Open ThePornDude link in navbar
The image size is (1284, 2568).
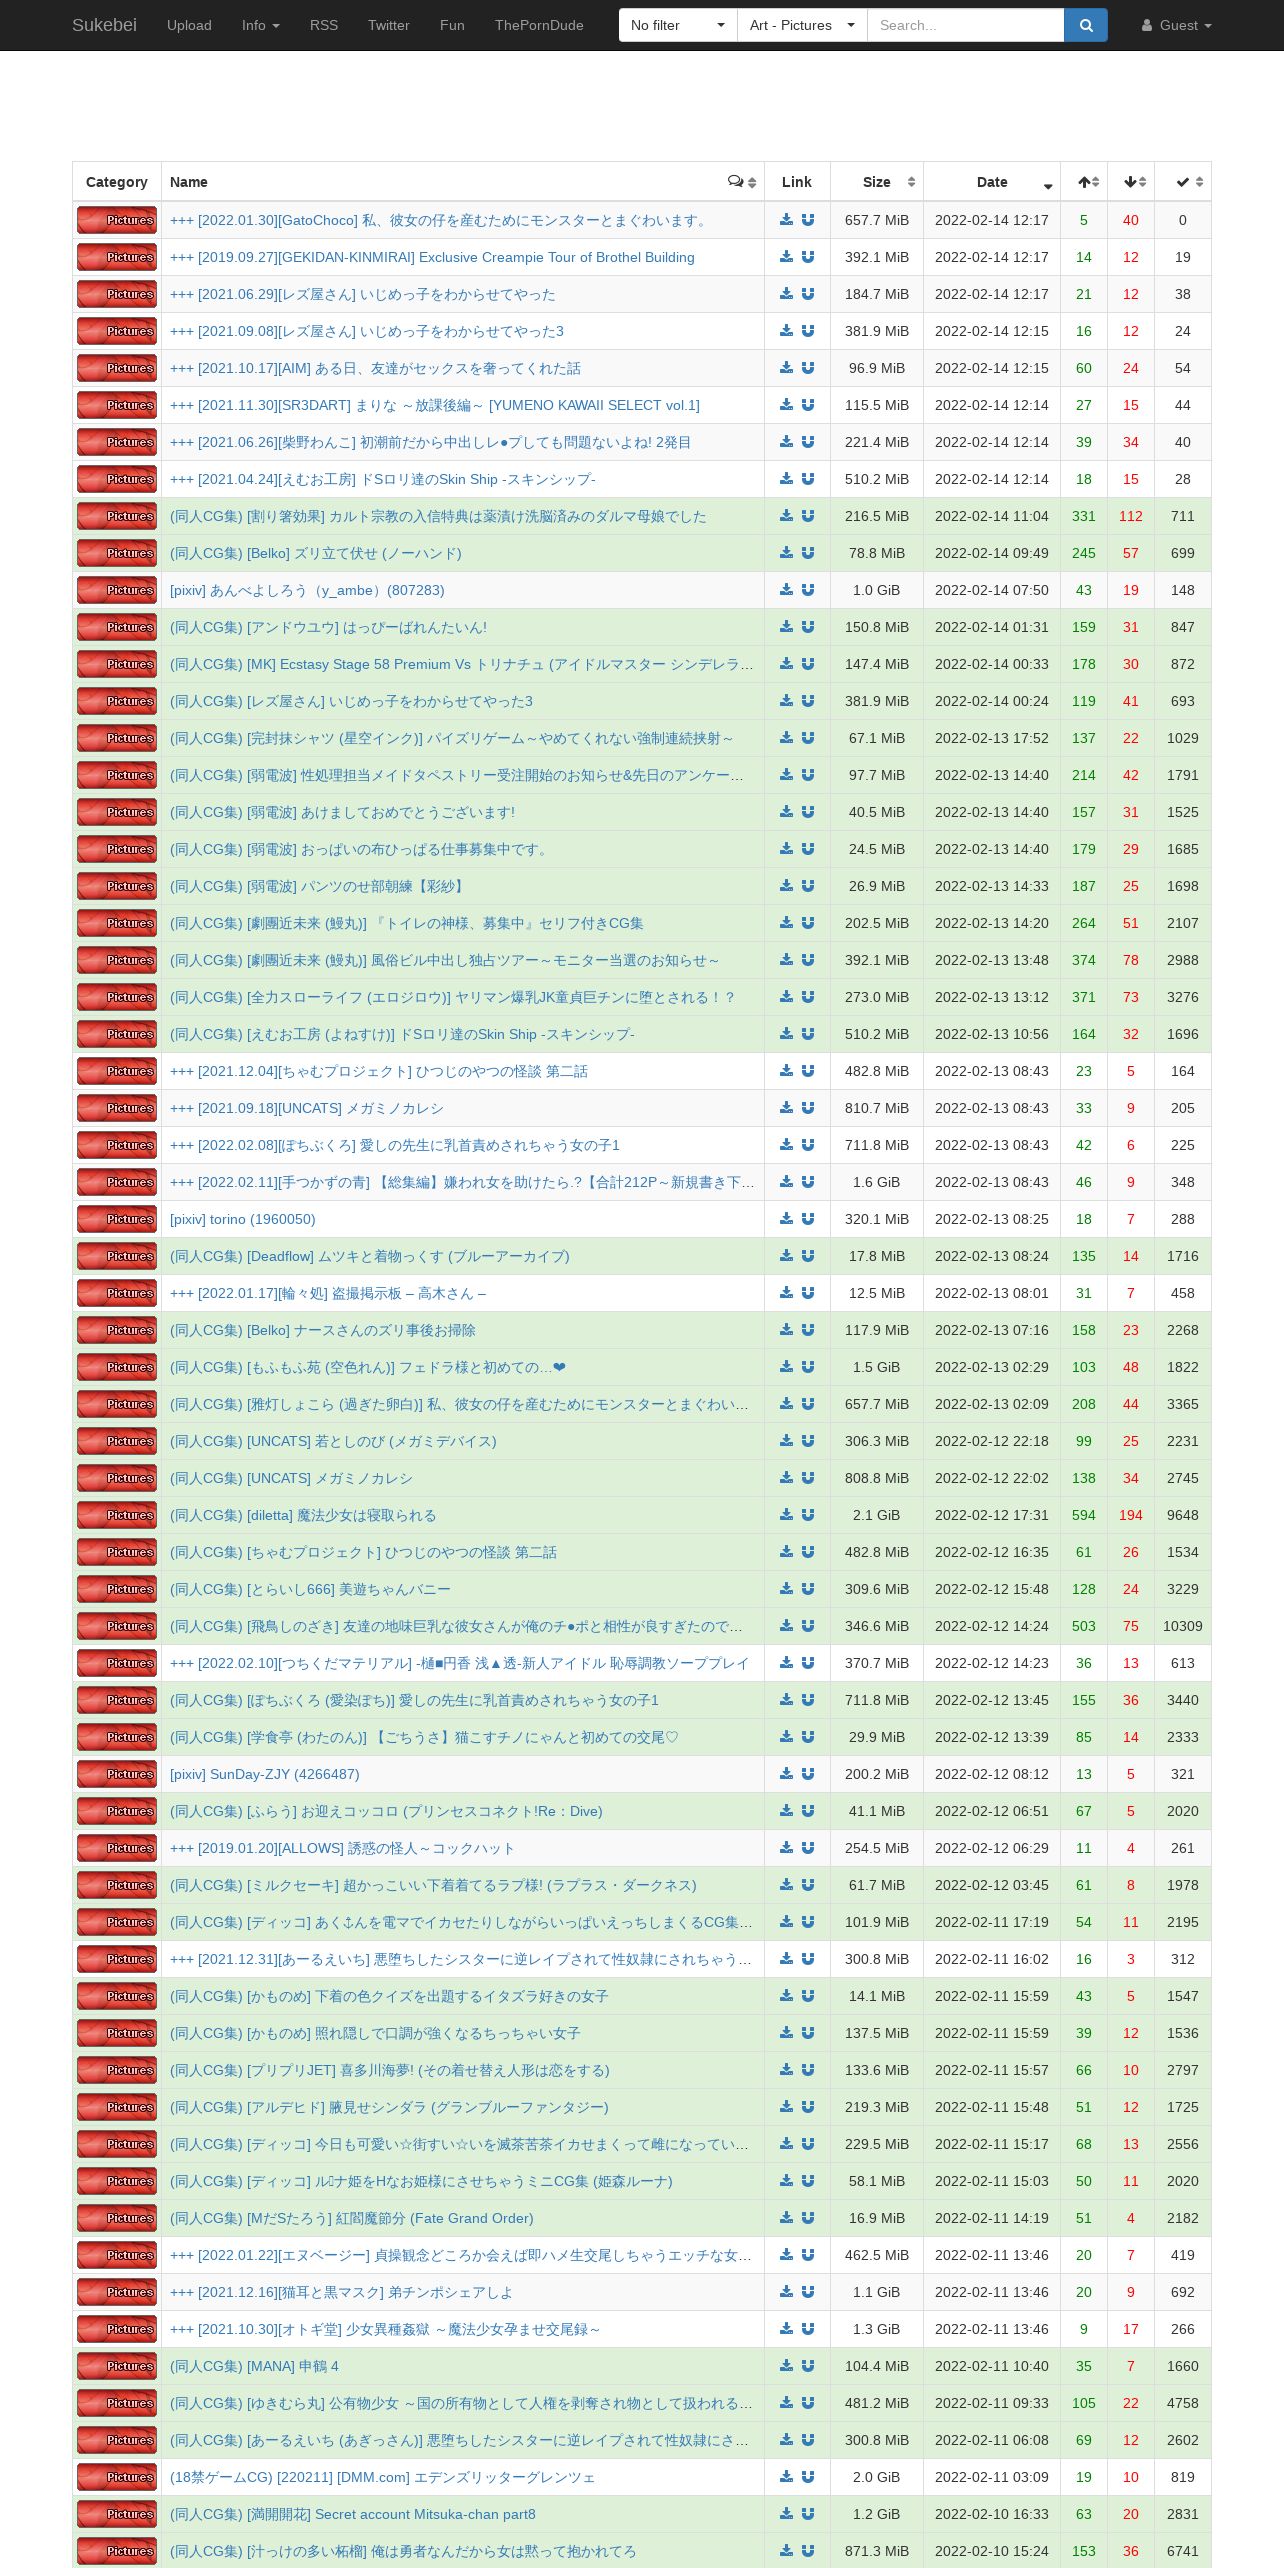click(x=539, y=25)
